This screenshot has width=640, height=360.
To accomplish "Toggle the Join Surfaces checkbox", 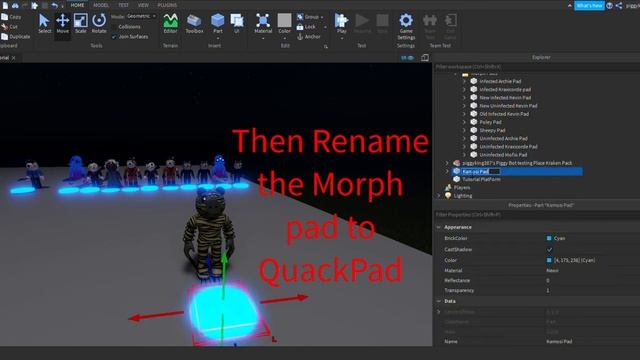I will pos(114,37).
